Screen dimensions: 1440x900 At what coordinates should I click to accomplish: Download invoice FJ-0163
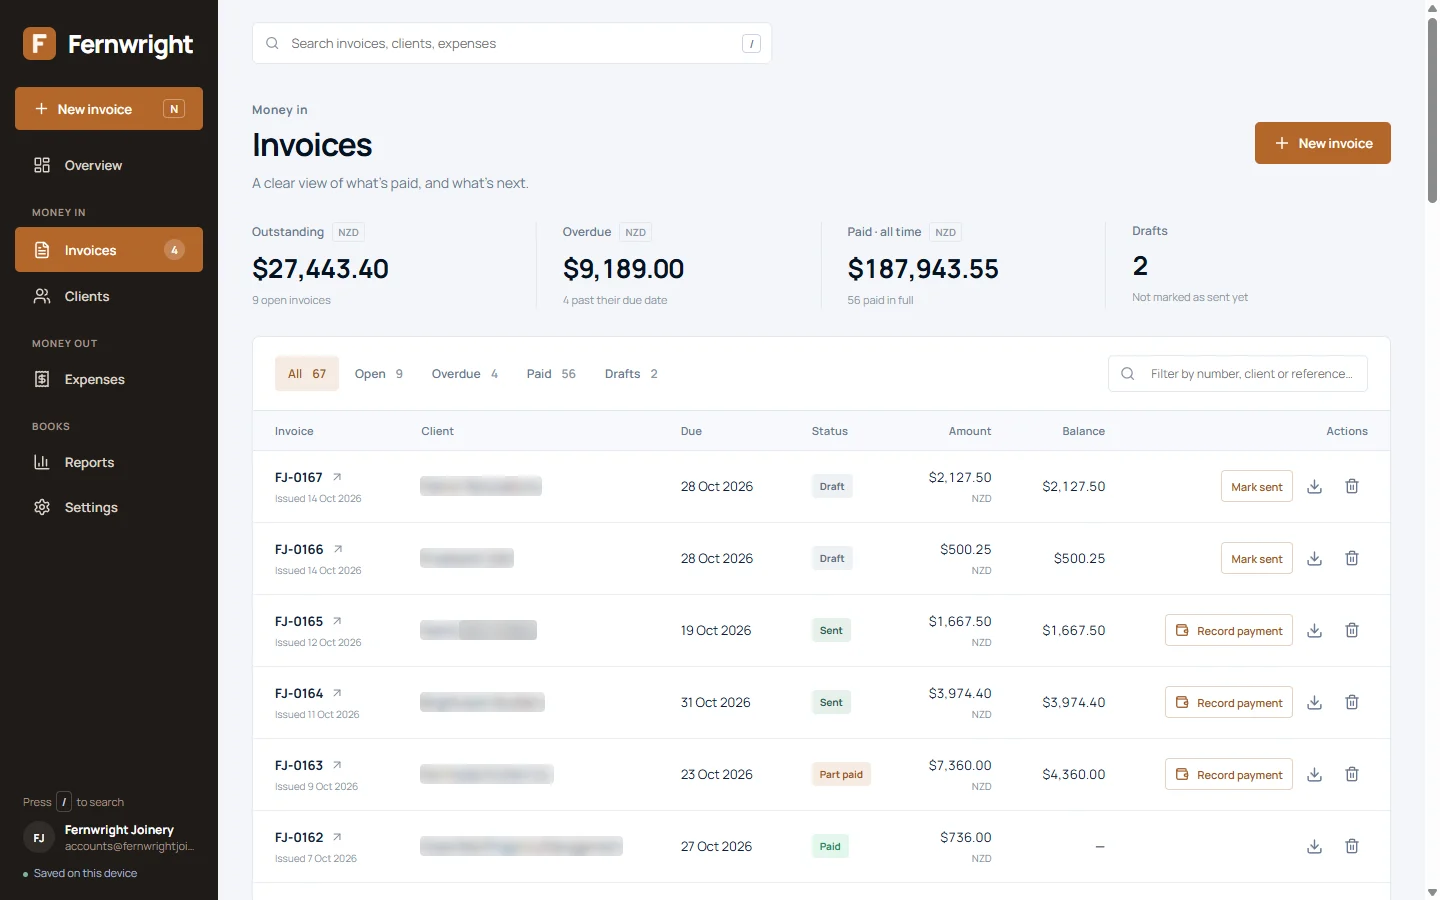click(x=1315, y=774)
